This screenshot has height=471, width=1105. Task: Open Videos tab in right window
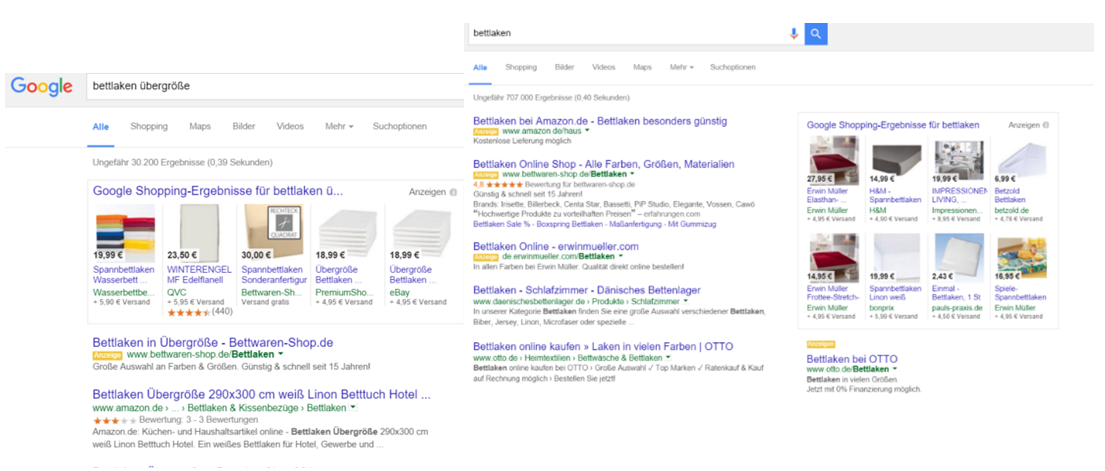click(603, 67)
